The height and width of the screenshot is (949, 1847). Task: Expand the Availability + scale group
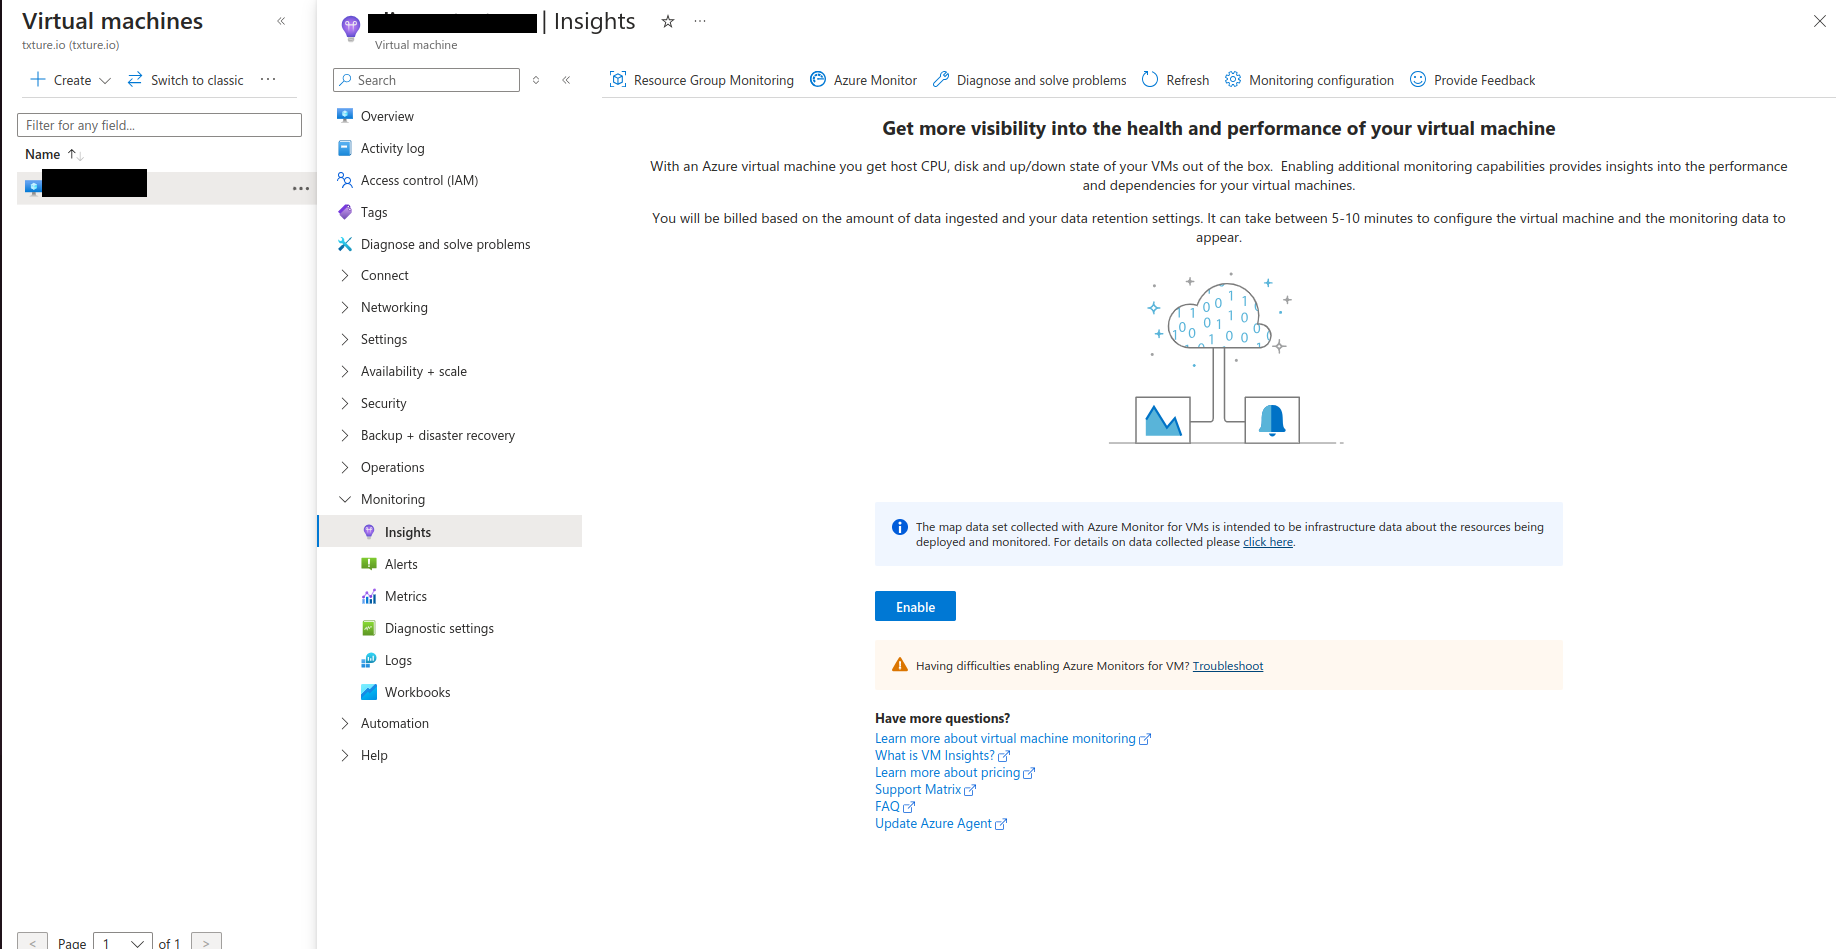(345, 371)
